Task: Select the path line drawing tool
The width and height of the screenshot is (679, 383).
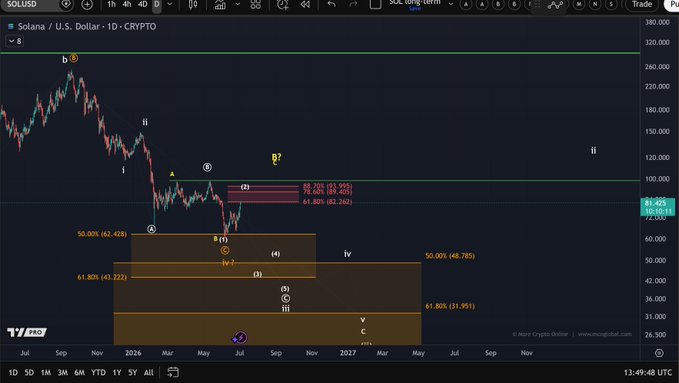Action: (x=555, y=5)
